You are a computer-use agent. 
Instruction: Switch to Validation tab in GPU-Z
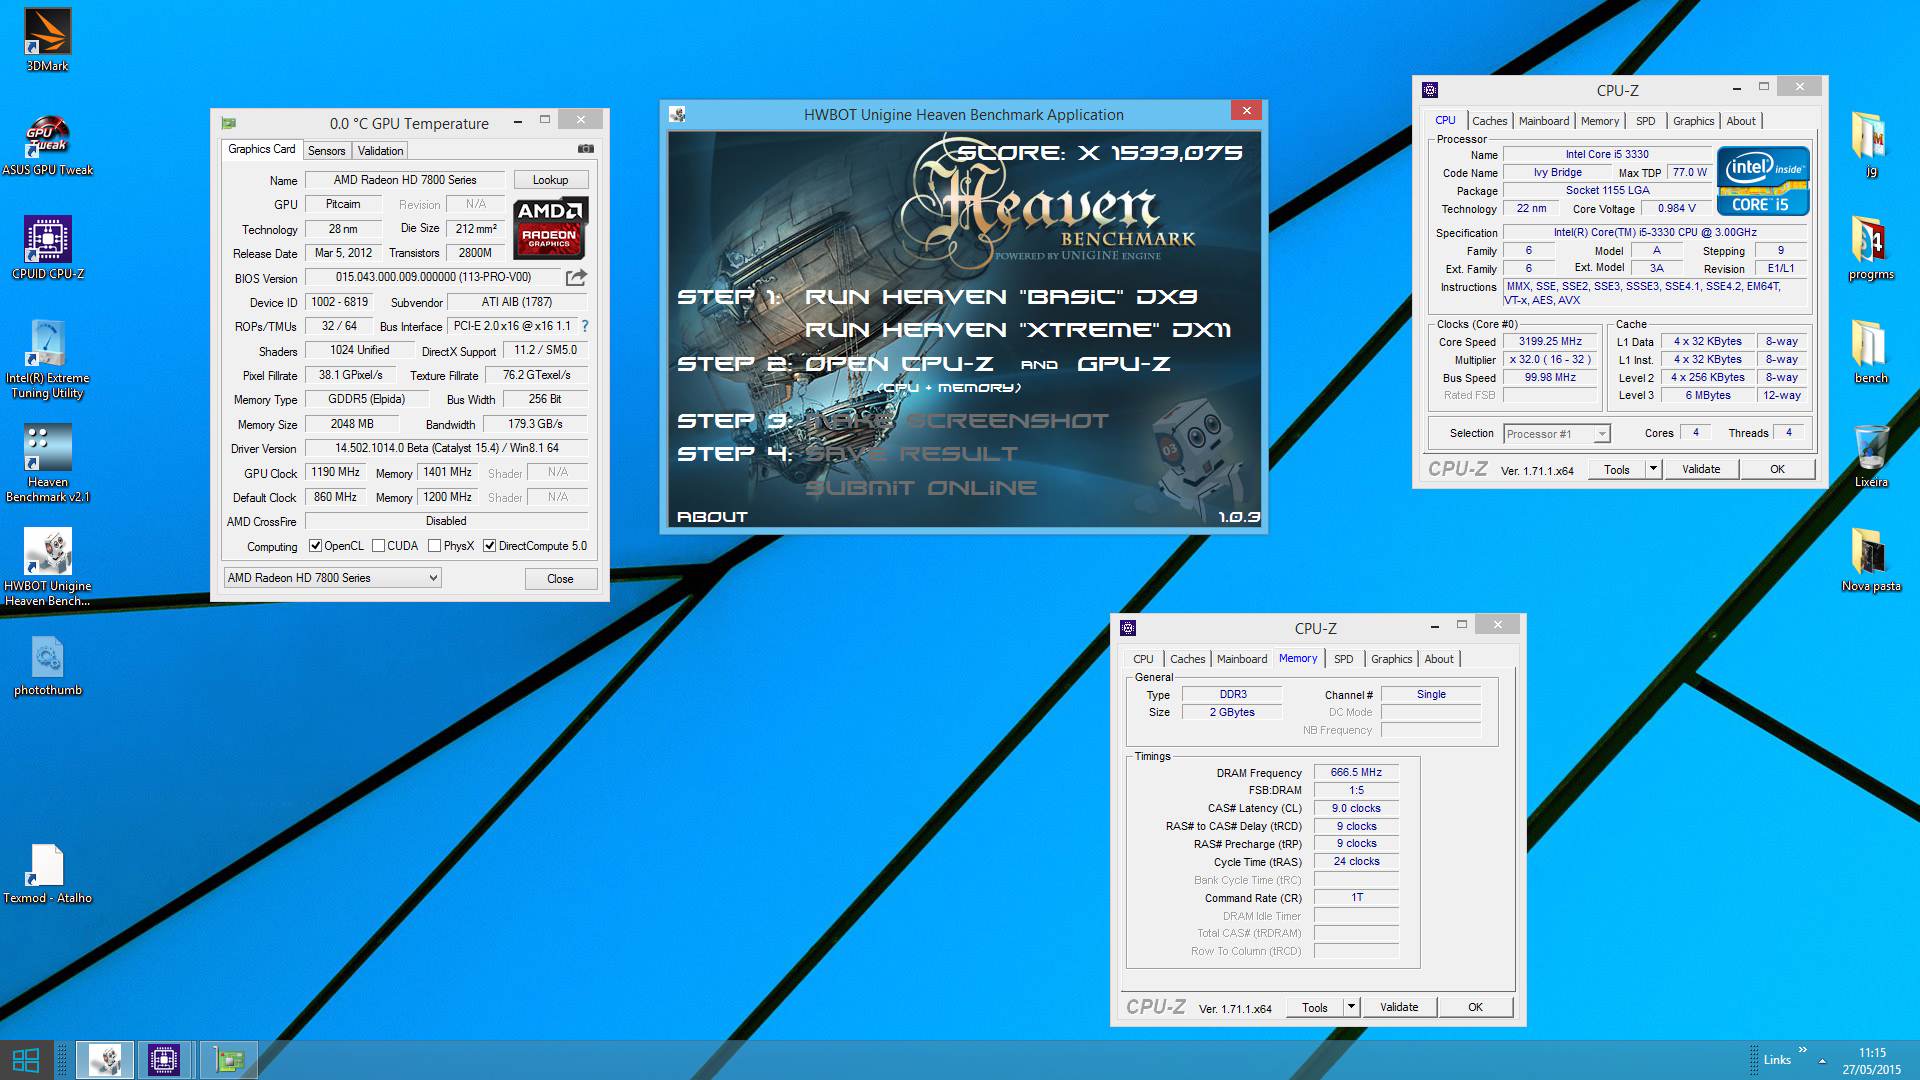(x=380, y=151)
